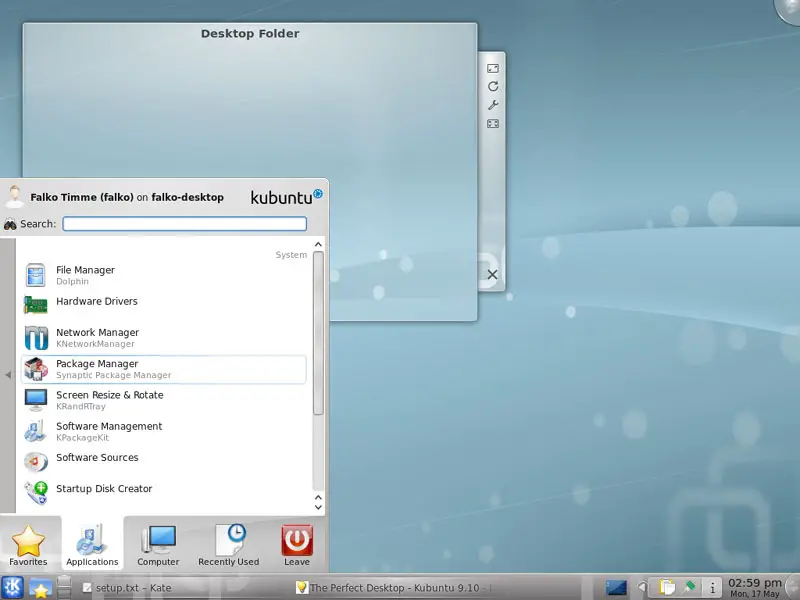Open Startup Disk Creator
Image resolution: width=800 pixels, height=600 pixels.
tap(164, 493)
